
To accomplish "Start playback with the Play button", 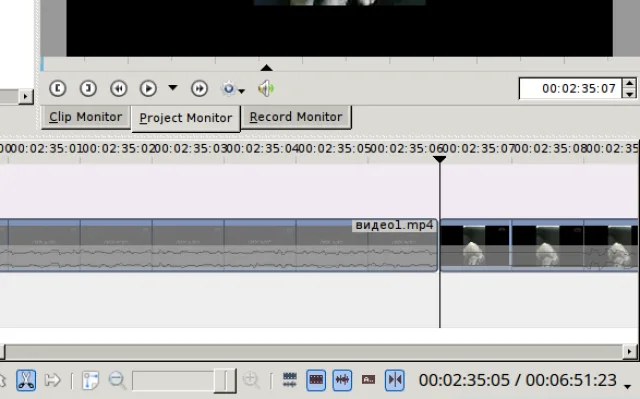I will [148, 89].
